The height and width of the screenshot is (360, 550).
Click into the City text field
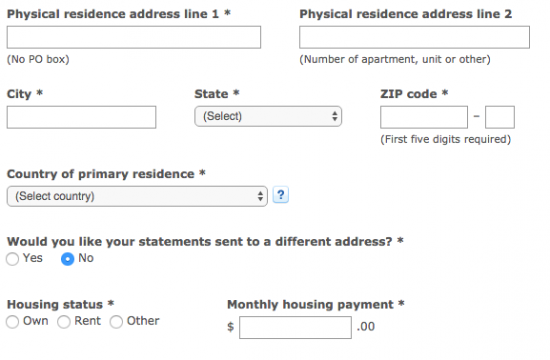(81, 117)
